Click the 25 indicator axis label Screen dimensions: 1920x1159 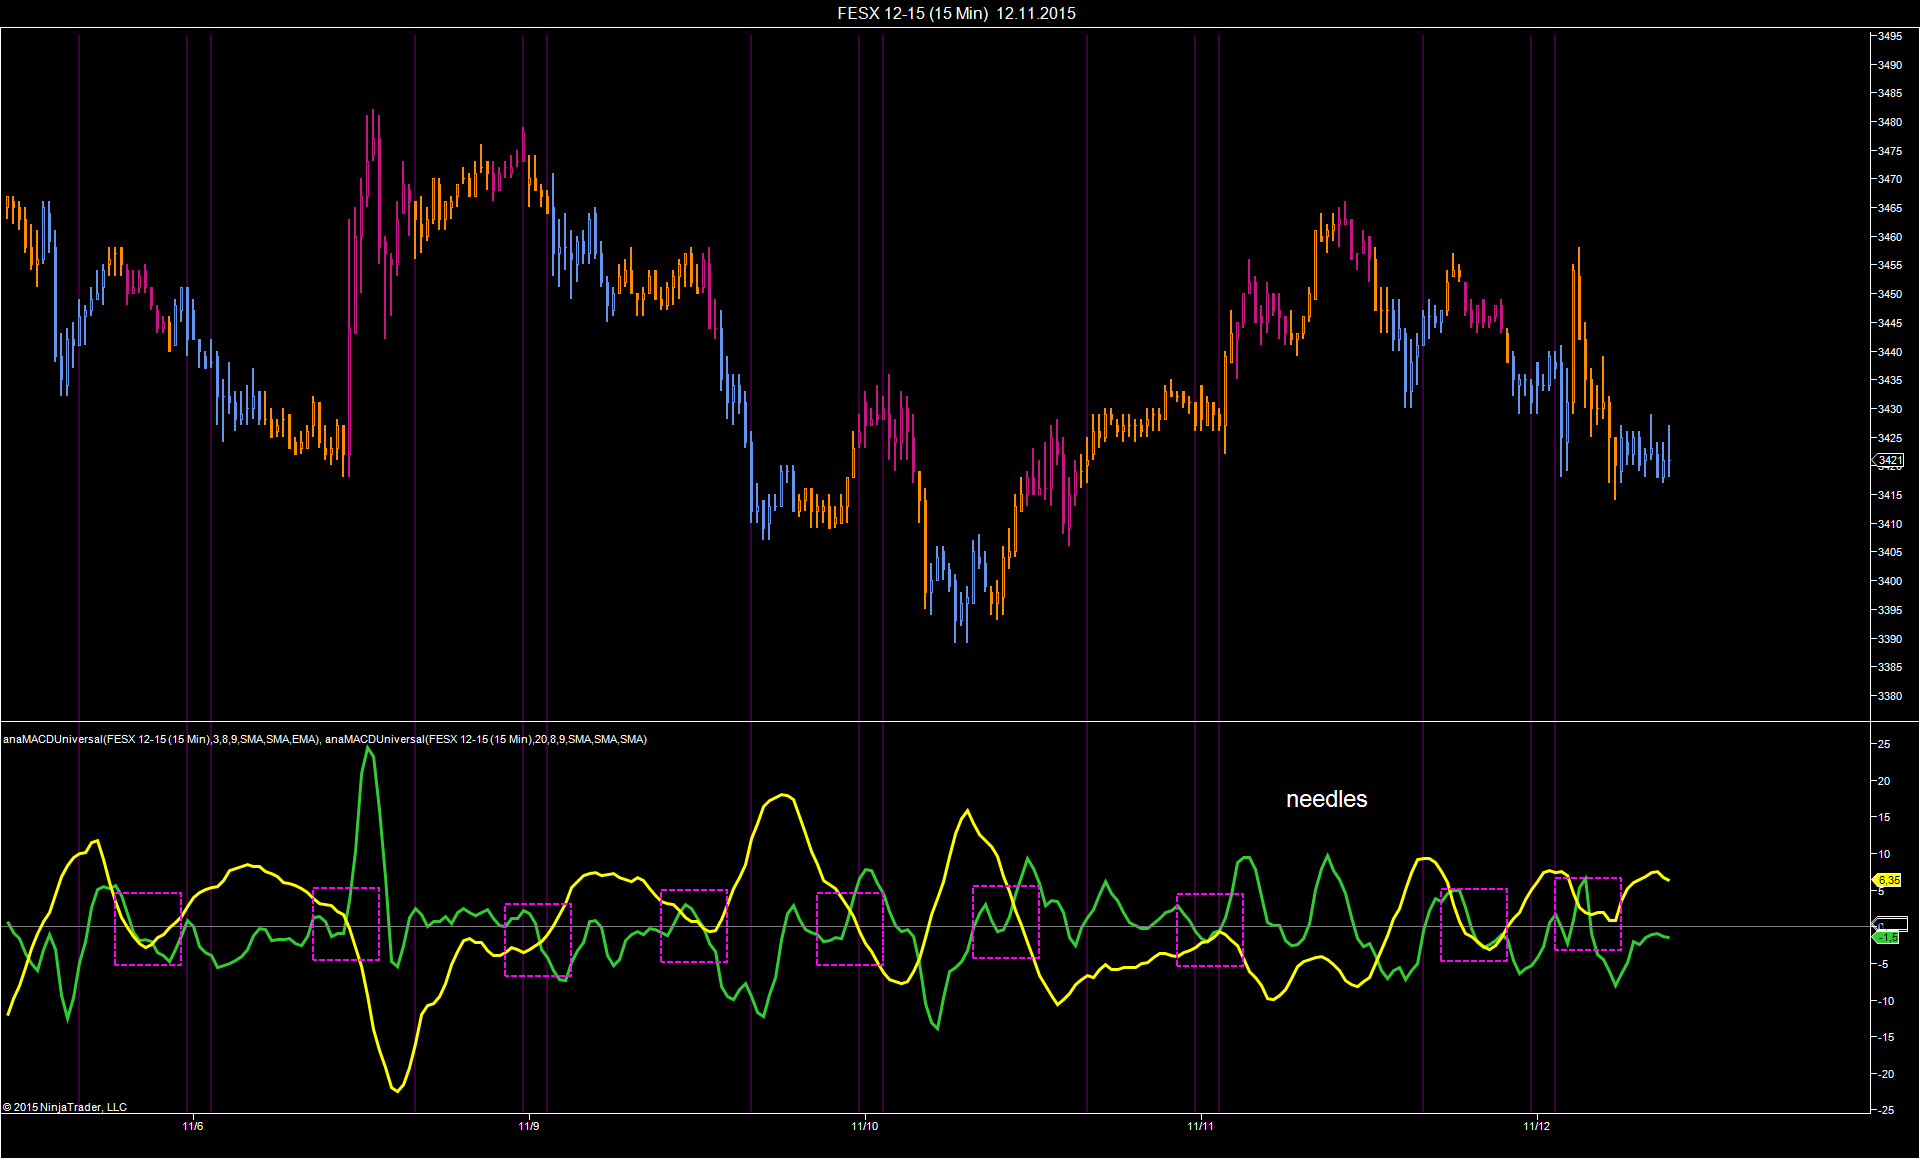pyautogui.click(x=1884, y=744)
